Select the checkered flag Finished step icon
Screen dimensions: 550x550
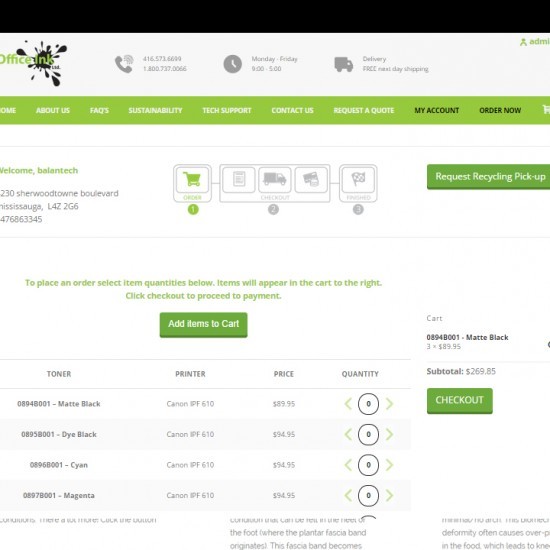[x=358, y=180]
